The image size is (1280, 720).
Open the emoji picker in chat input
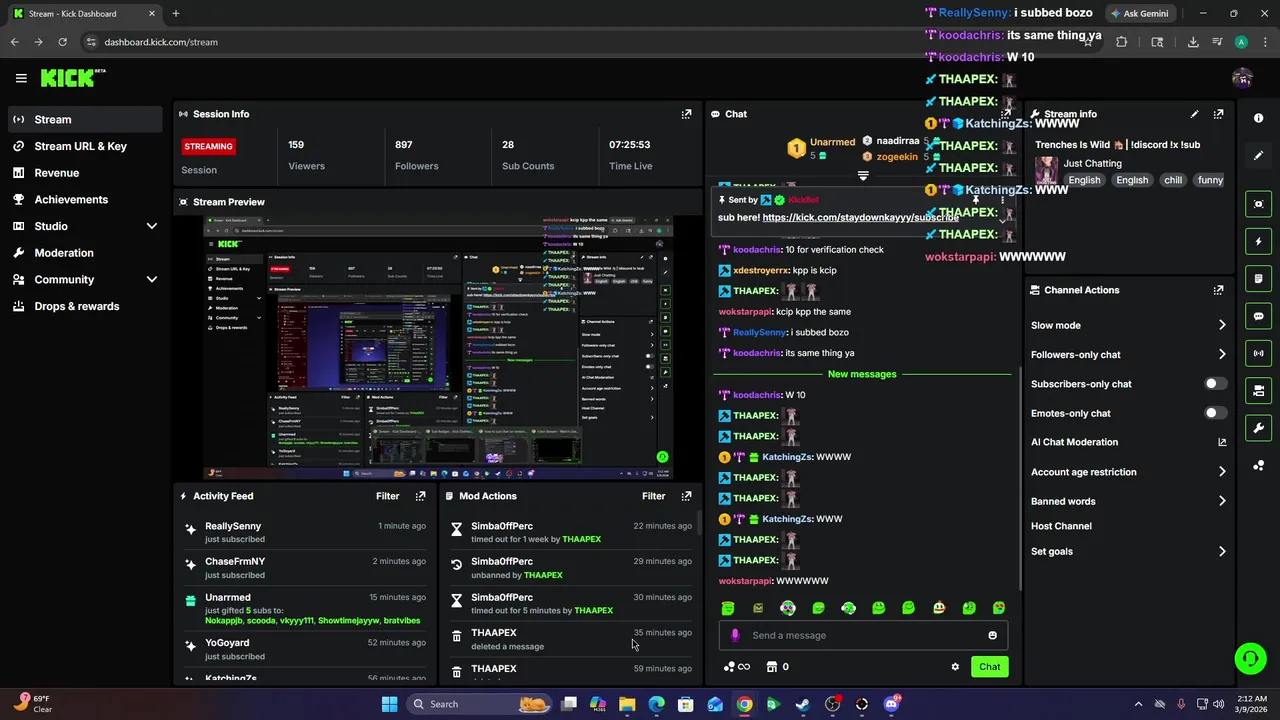992,635
